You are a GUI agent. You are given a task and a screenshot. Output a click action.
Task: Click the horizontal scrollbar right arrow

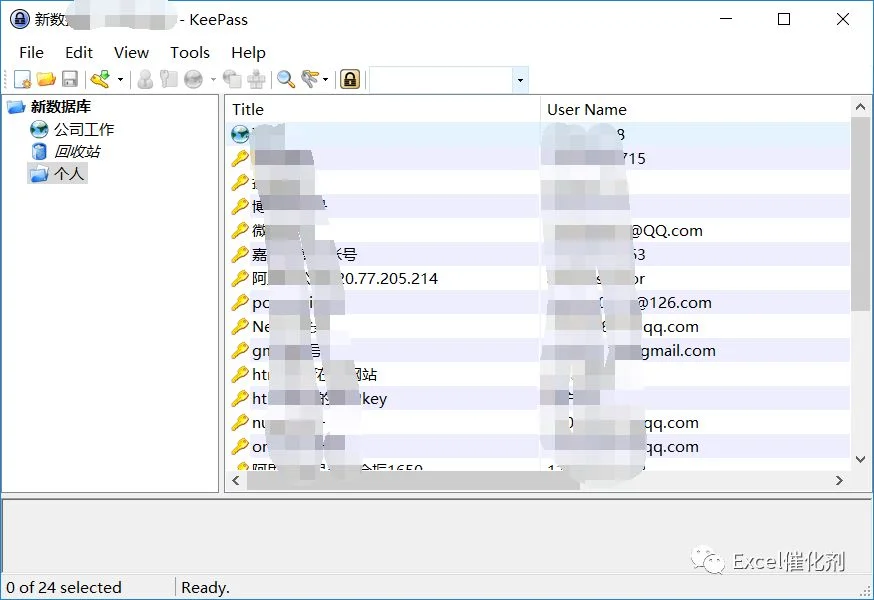839,481
